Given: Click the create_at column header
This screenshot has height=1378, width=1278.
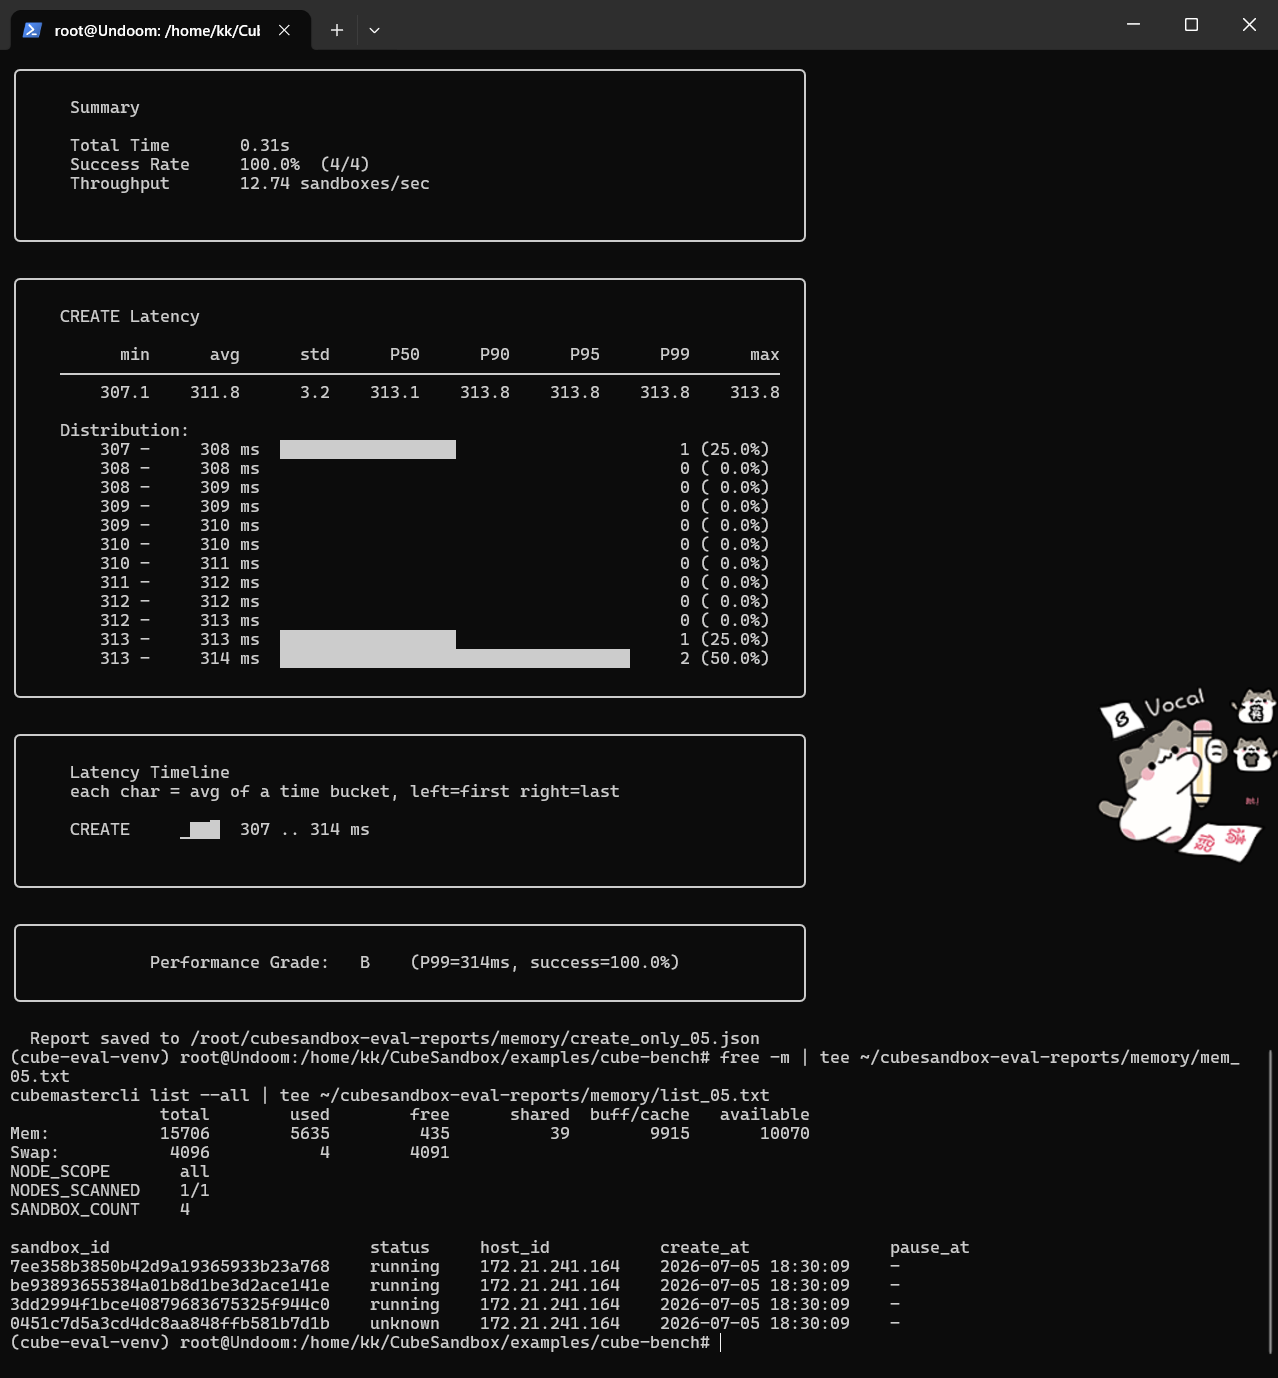Looking at the screenshot, I should 705,1247.
